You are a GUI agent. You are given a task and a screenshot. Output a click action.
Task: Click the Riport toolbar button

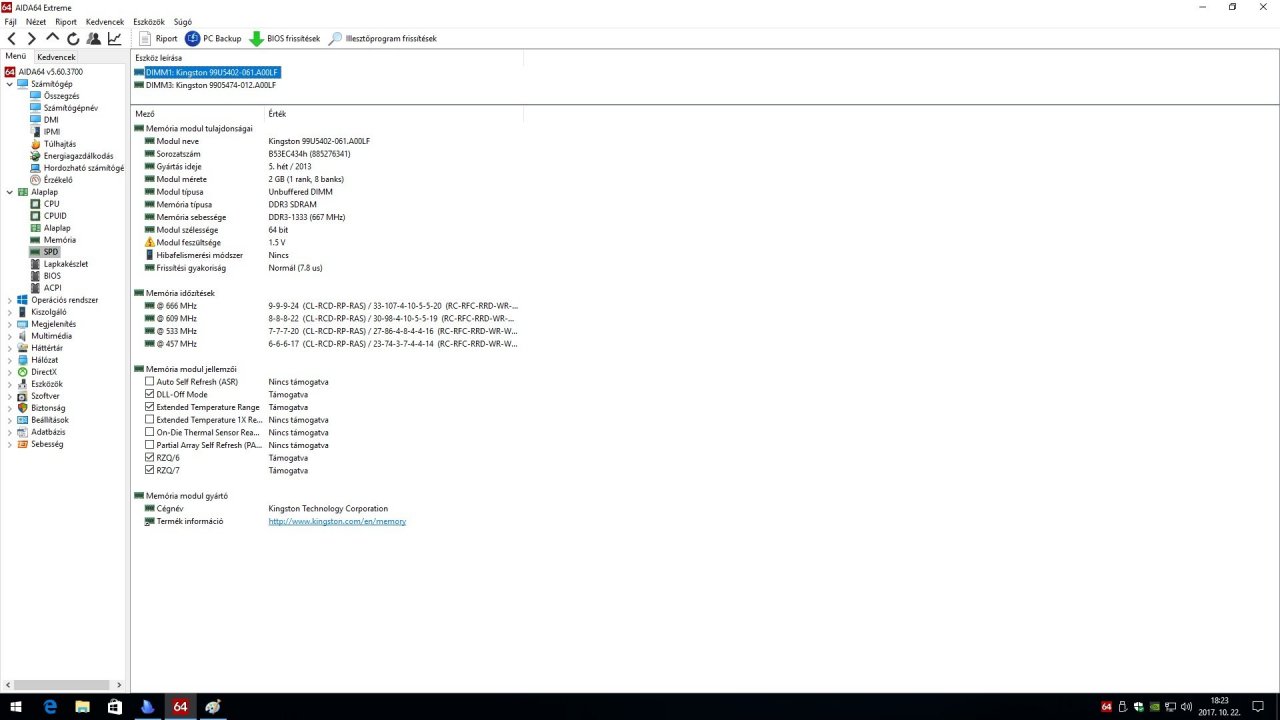coord(158,39)
